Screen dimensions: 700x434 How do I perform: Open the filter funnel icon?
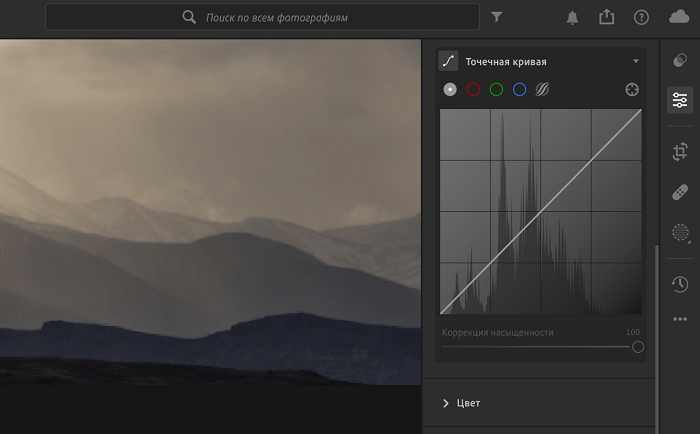(x=497, y=17)
